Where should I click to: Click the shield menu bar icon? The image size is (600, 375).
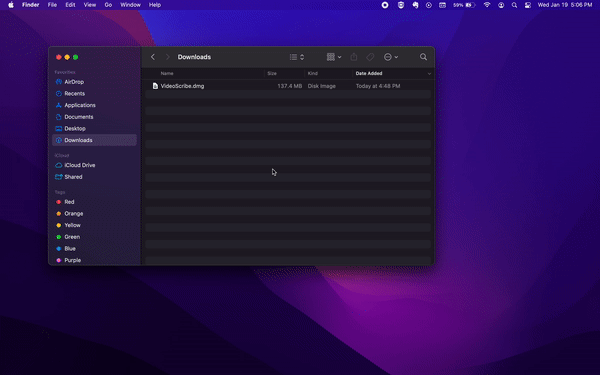401,5
